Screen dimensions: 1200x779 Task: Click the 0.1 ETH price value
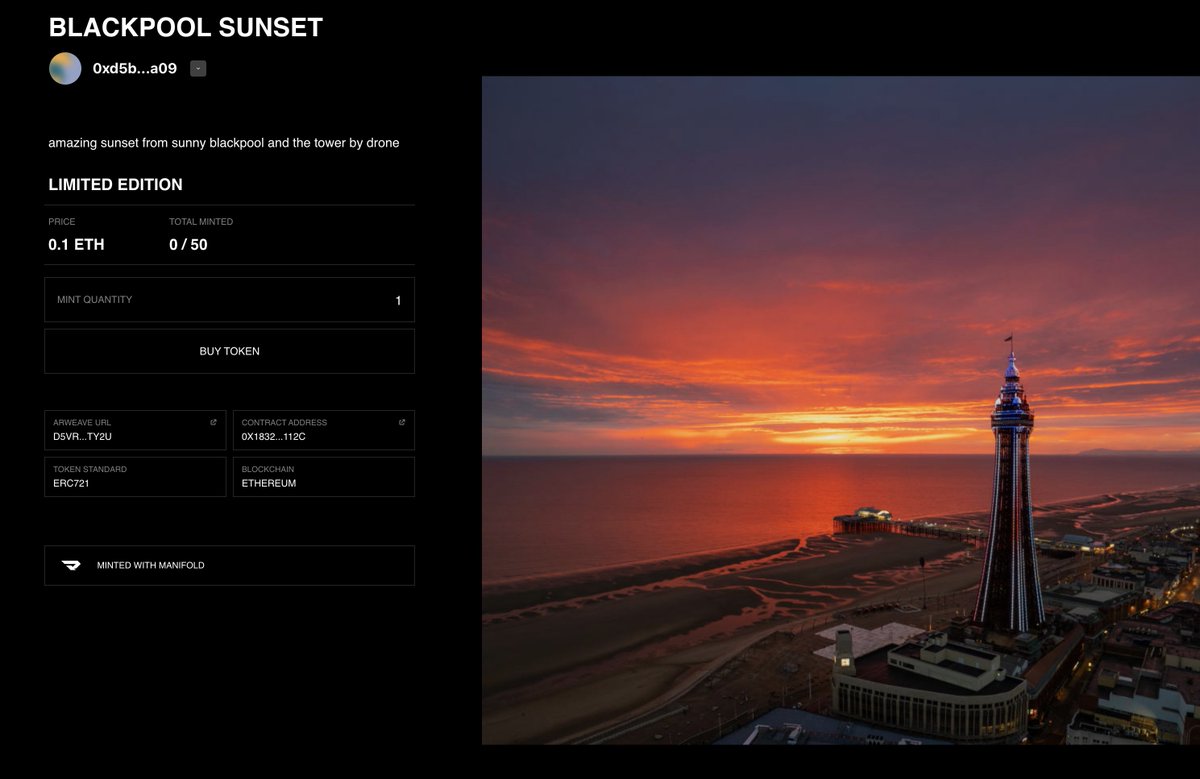(x=76, y=244)
